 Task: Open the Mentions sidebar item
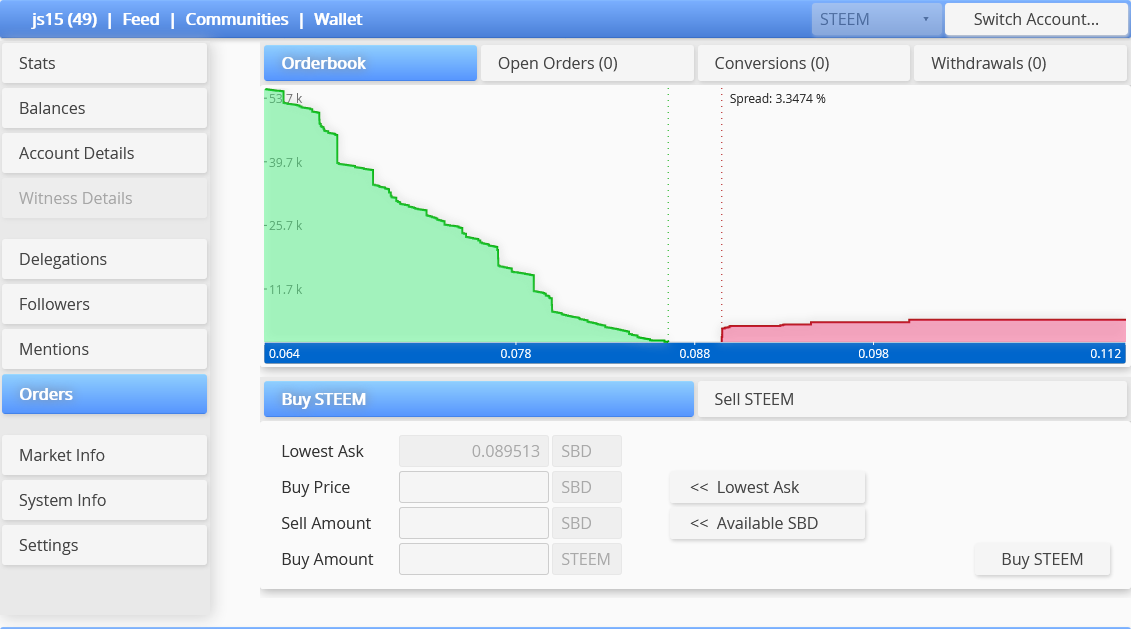pos(105,349)
